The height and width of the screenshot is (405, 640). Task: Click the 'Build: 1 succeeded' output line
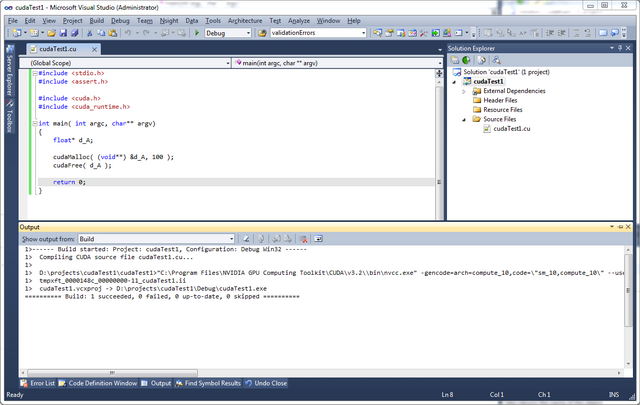pos(162,297)
